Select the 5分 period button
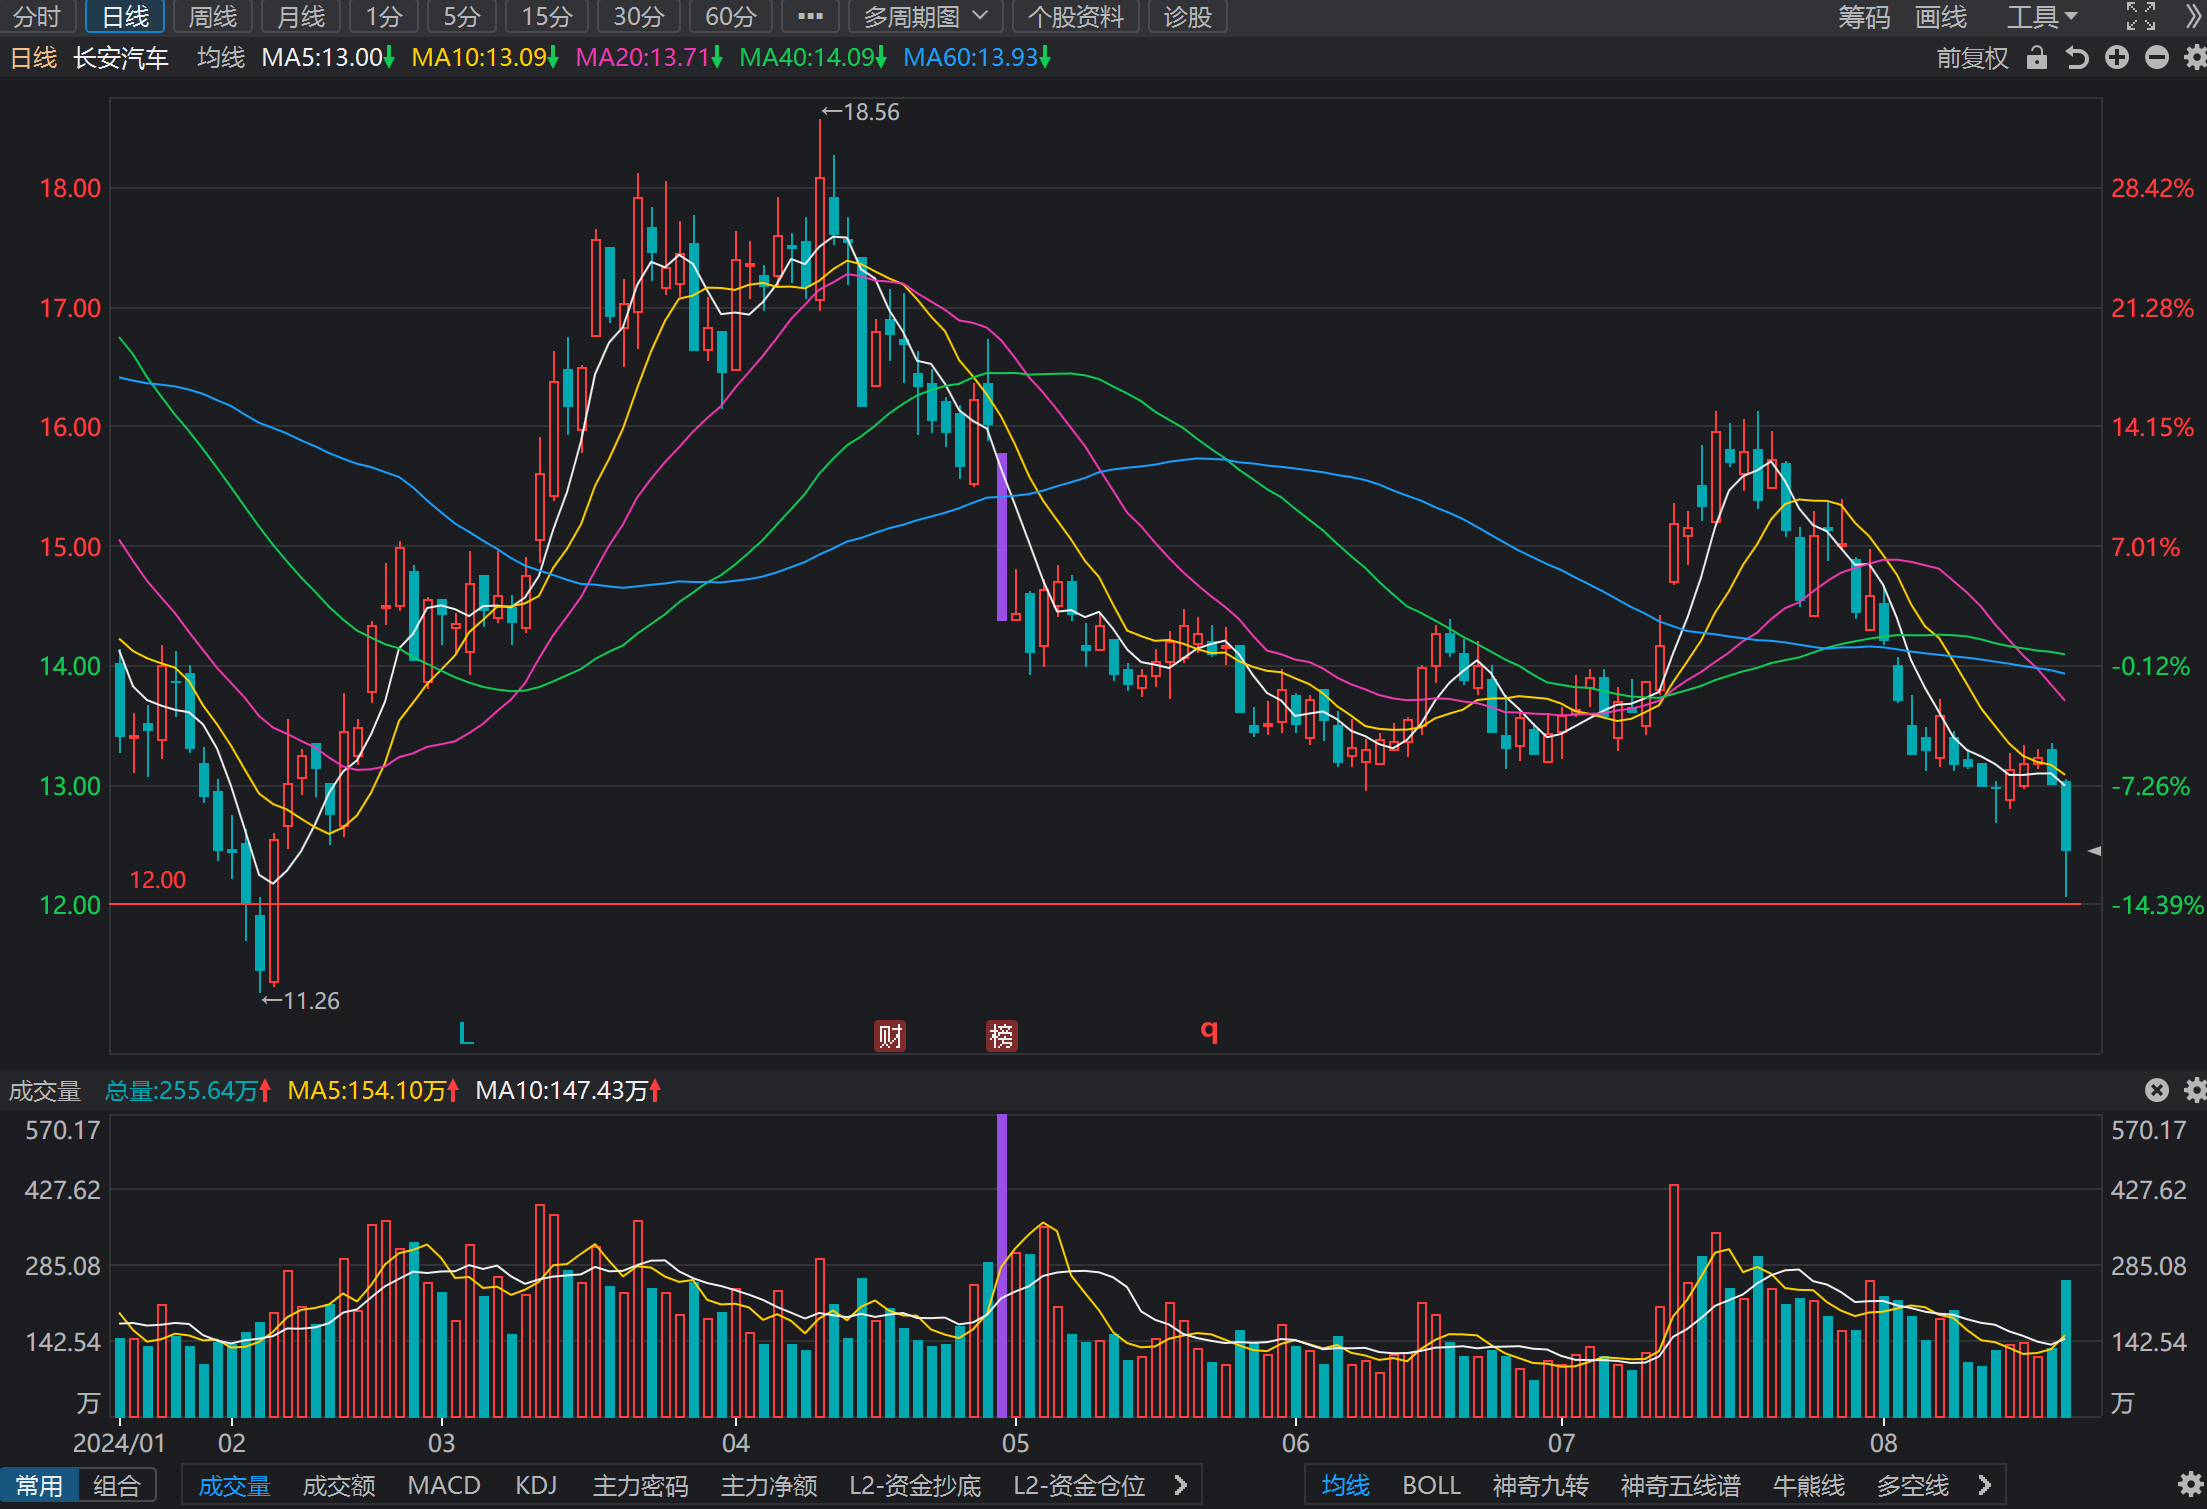Viewport: 2207px width, 1509px height. [462, 17]
